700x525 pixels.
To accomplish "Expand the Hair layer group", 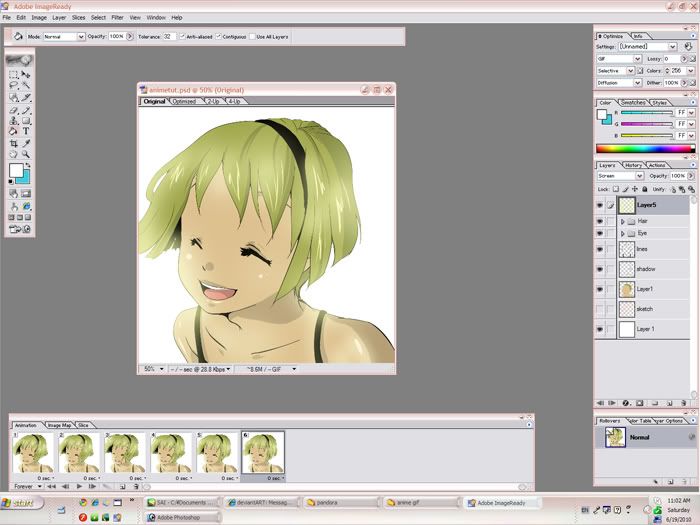I will (622, 221).
